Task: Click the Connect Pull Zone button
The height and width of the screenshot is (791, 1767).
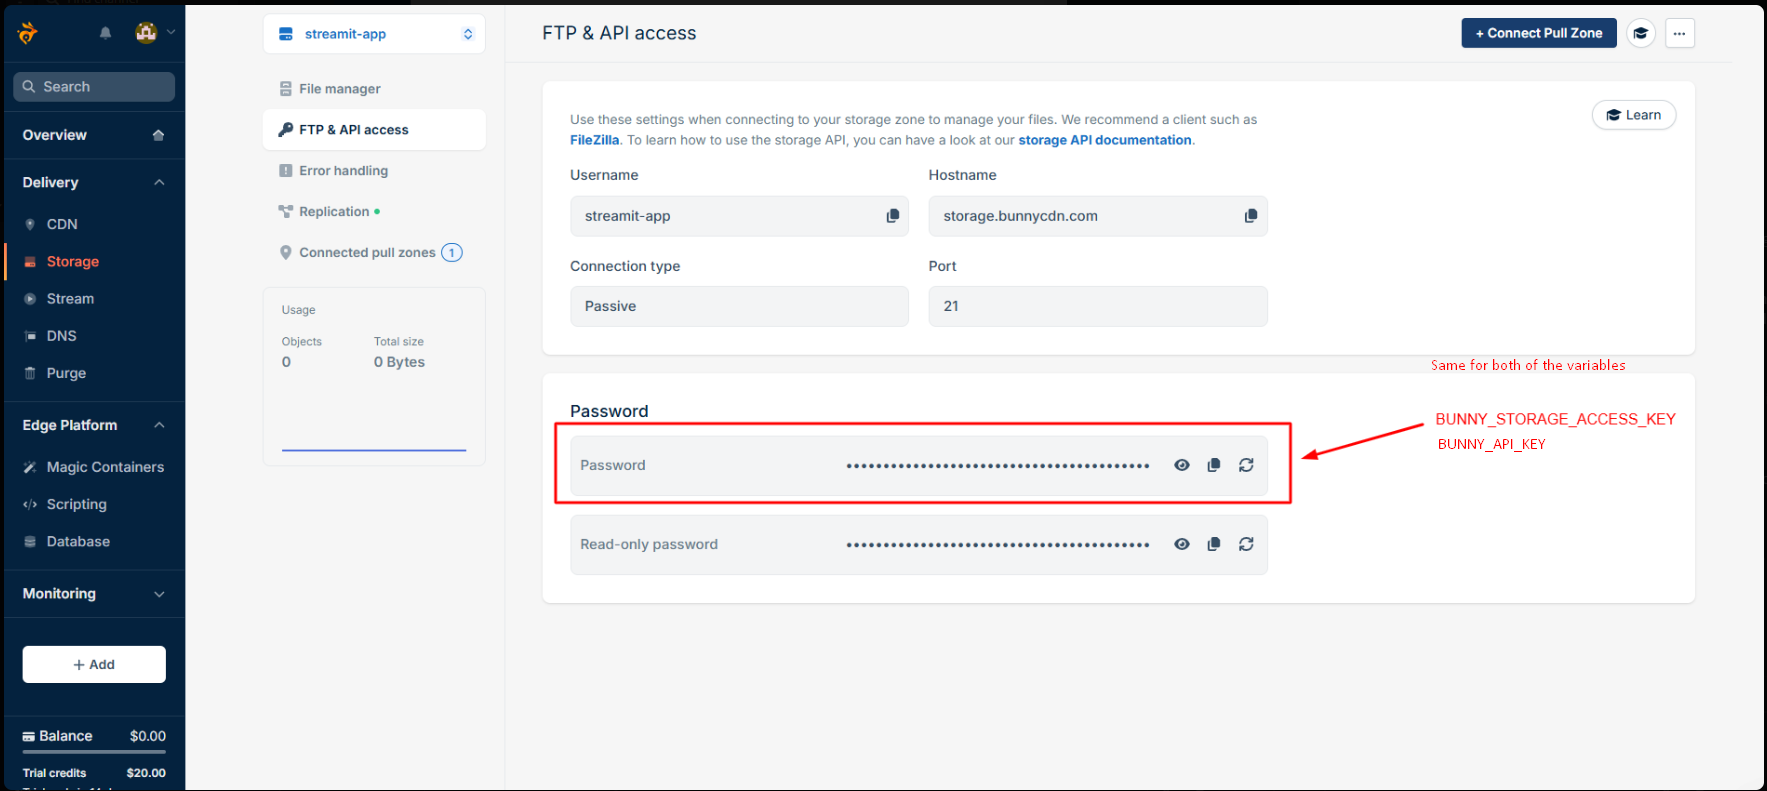Action: pos(1538,33)
